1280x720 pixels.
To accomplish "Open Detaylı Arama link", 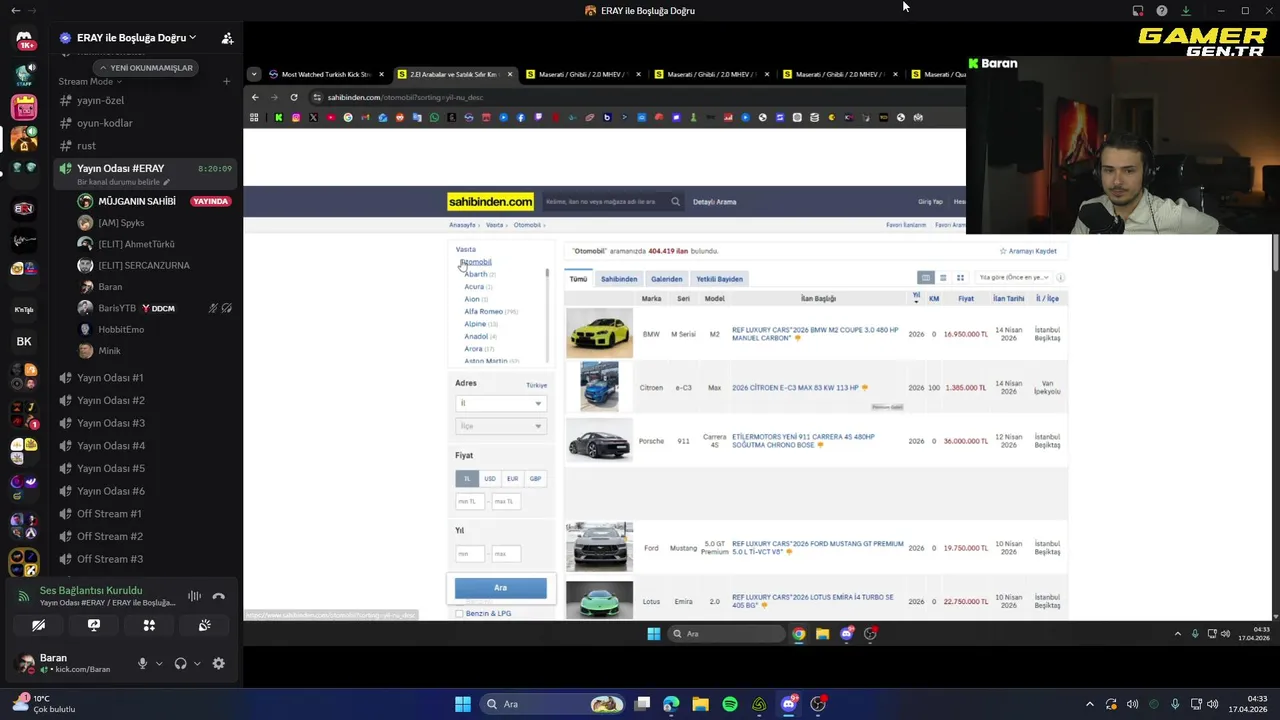I will [x=714, y=202].
